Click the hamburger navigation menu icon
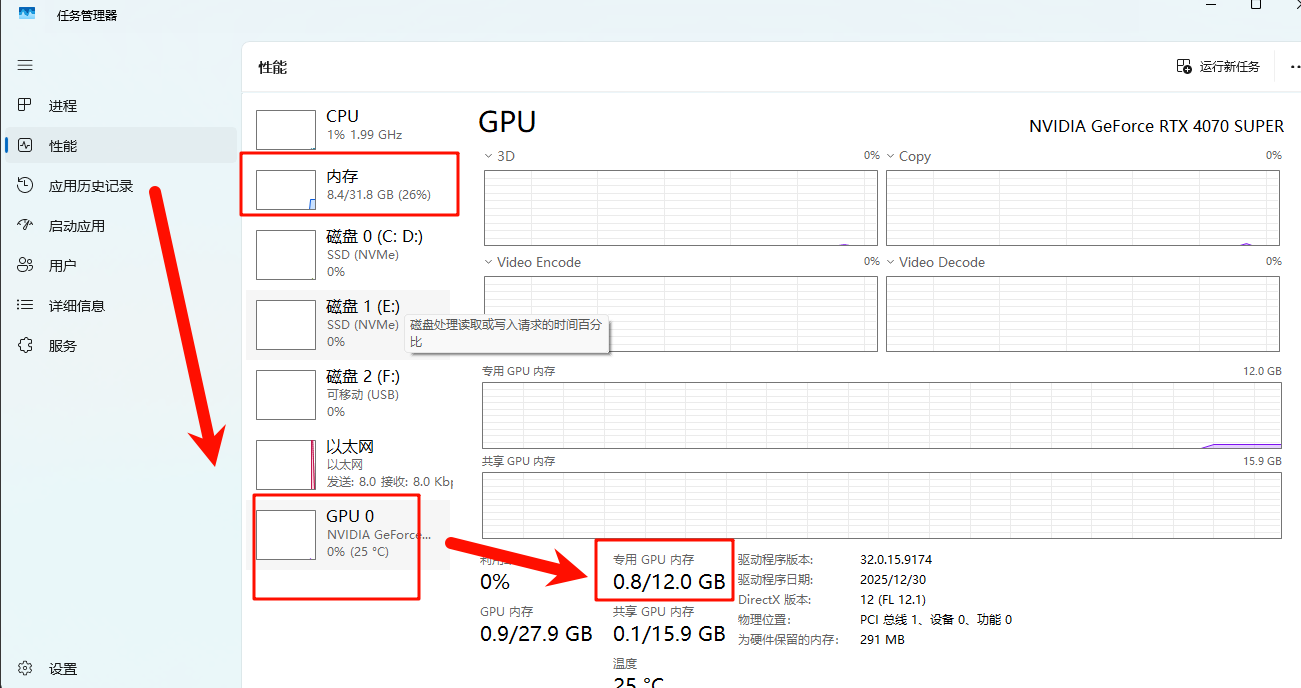 coord(25,65)
